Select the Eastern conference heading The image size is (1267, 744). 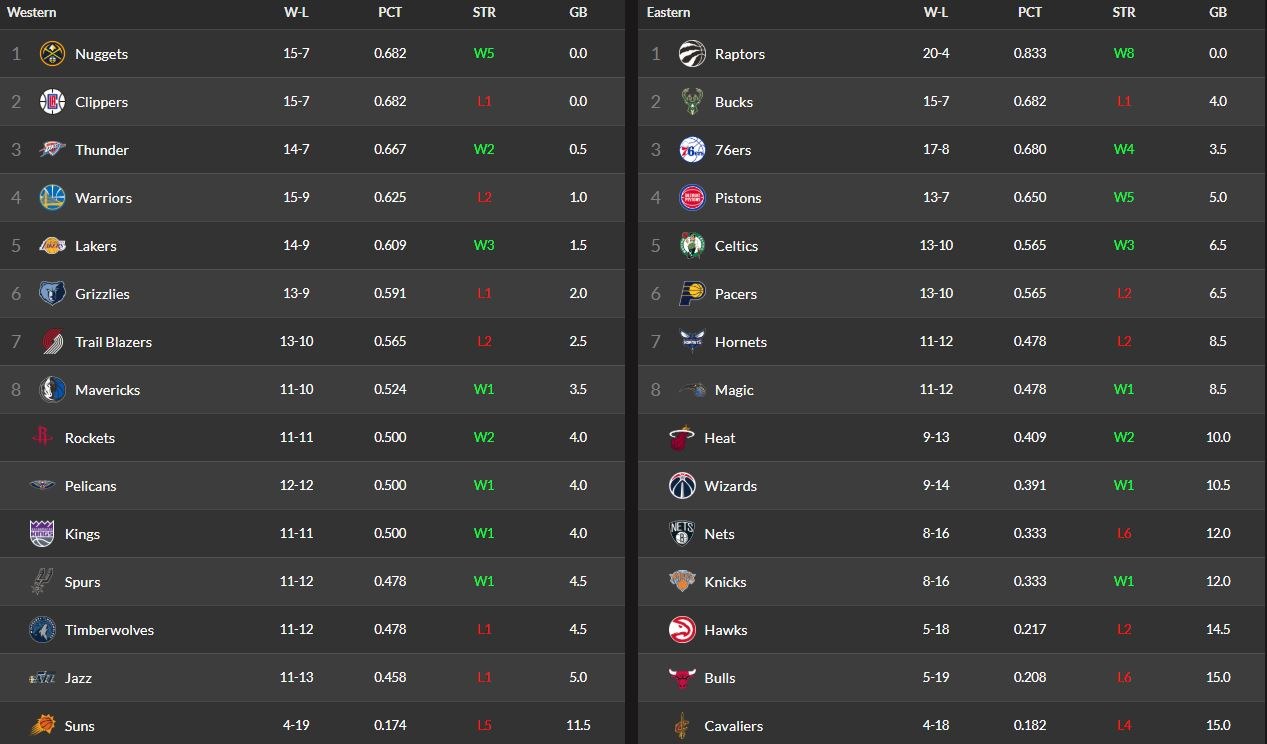[x=668, y=13]
